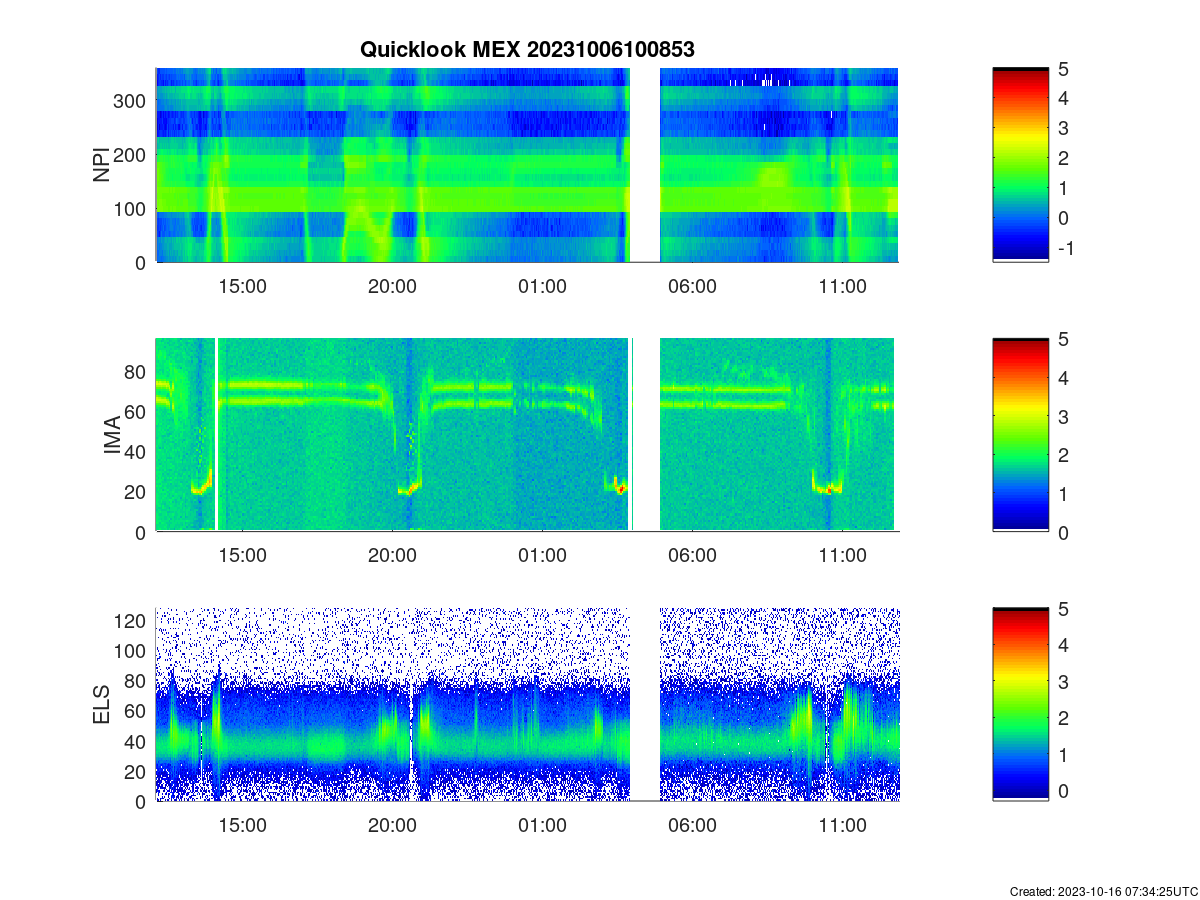The width and height of the screenshot is (1200, 900).
Task: Click the NPI spectrogram plot
Action: click(527, 165)
